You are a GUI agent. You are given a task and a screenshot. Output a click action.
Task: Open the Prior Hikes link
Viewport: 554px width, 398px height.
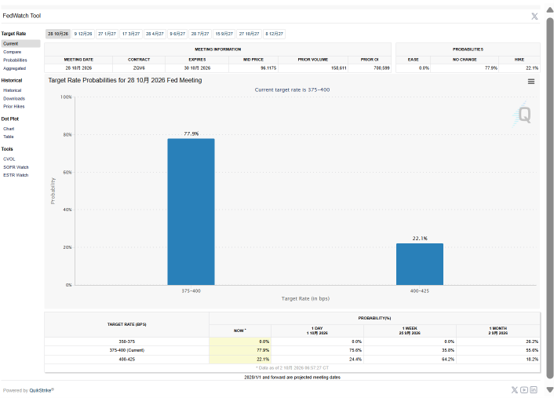[x=14, y=106]
